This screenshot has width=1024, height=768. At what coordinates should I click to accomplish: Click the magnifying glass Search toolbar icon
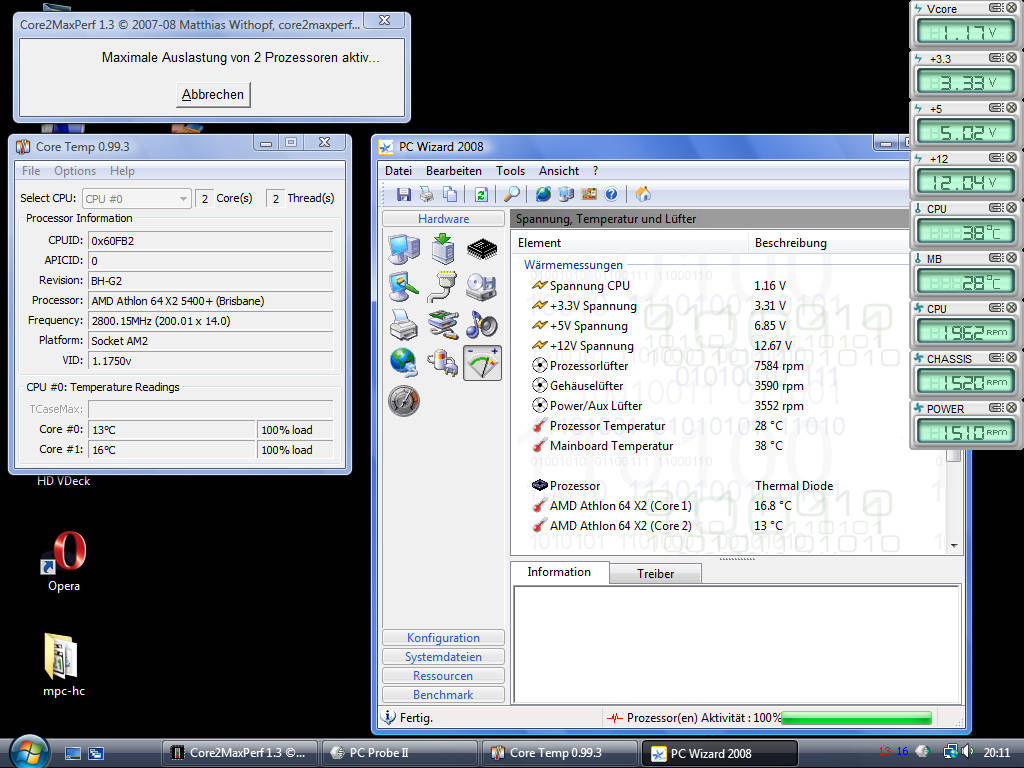(x=511, y=194)
